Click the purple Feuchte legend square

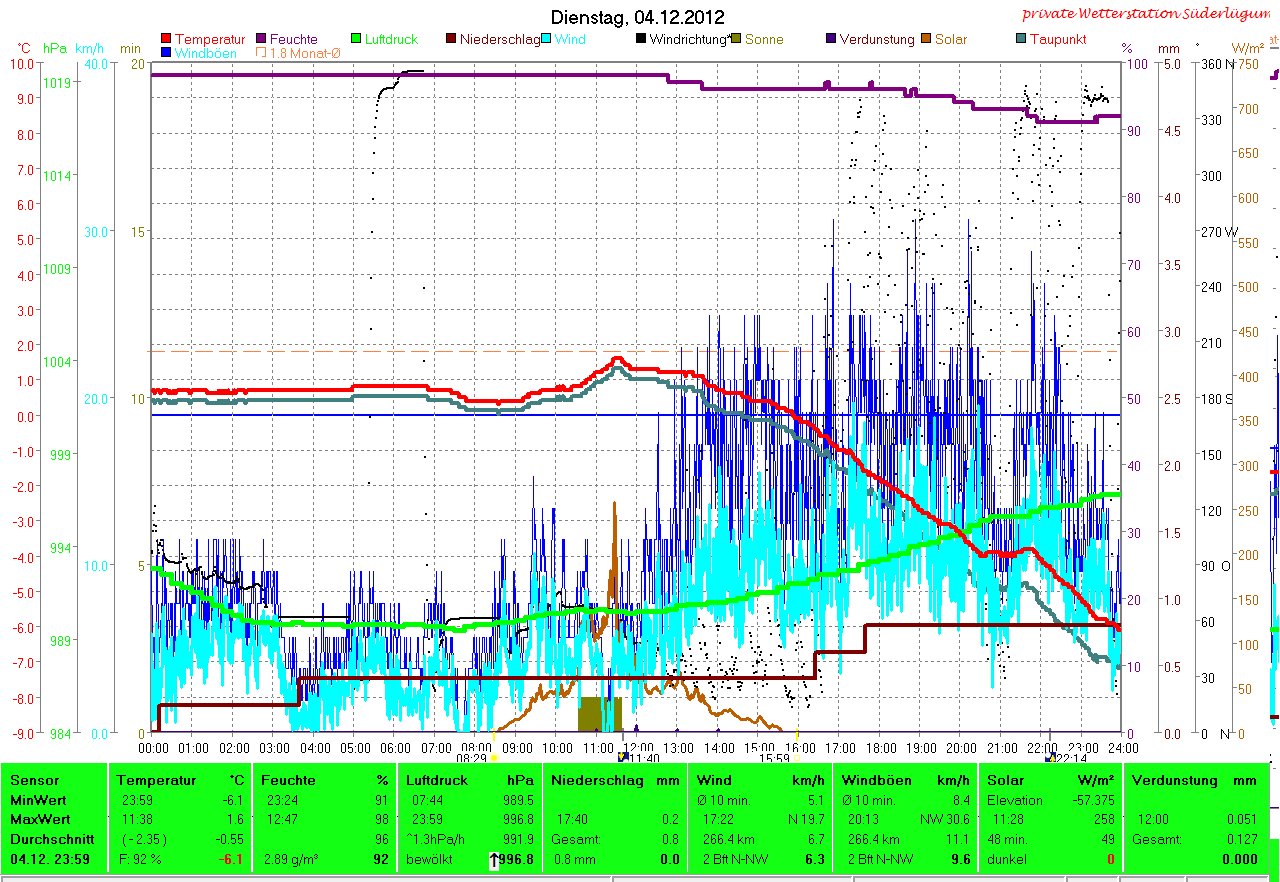(x=263, y=40)
